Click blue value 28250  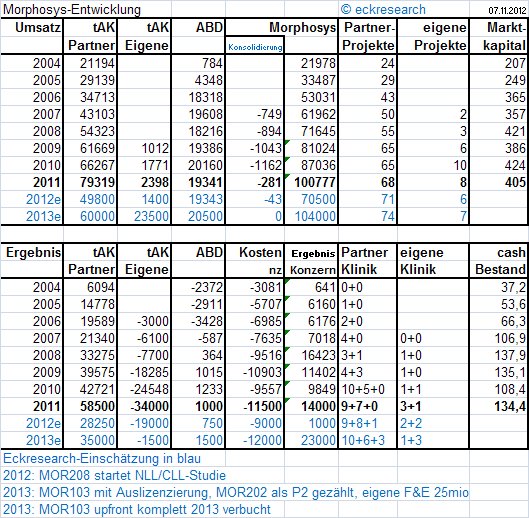97,424
